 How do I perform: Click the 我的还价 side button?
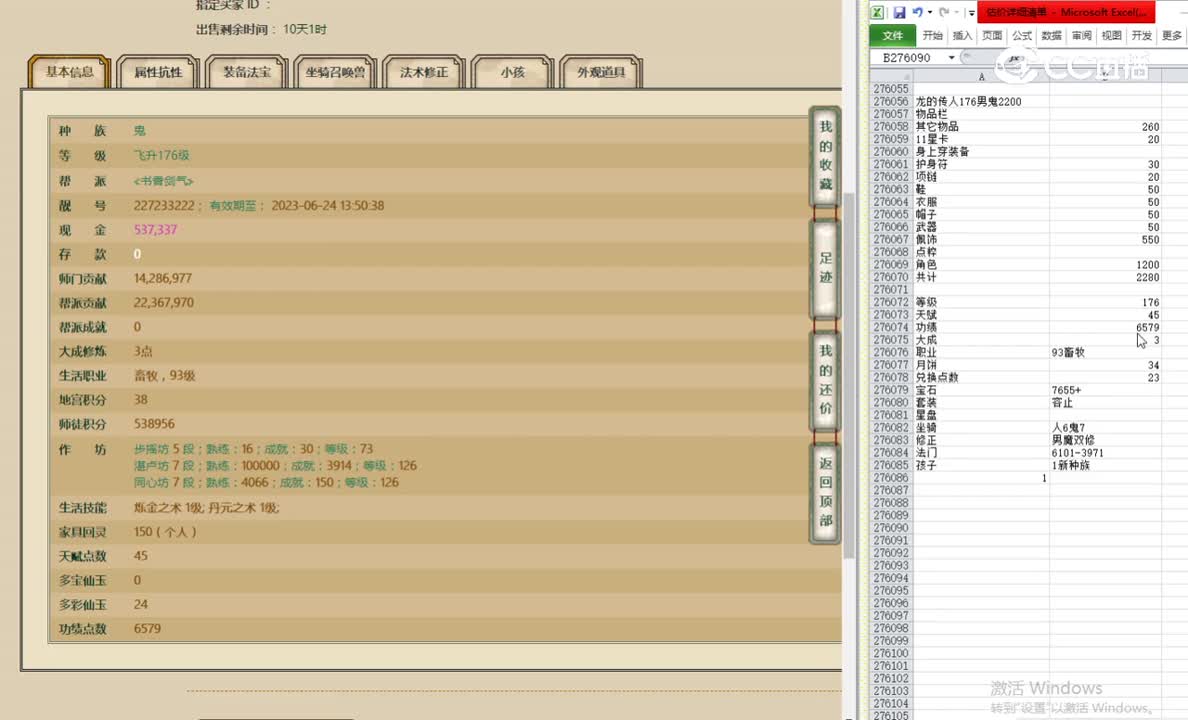click(825, 380)
